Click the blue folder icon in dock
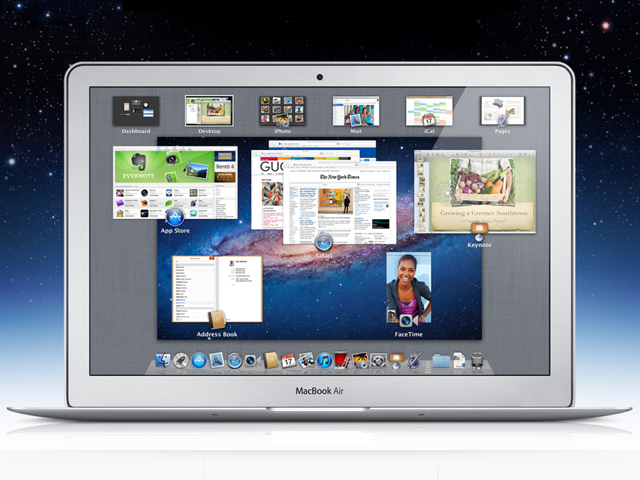 441,360
